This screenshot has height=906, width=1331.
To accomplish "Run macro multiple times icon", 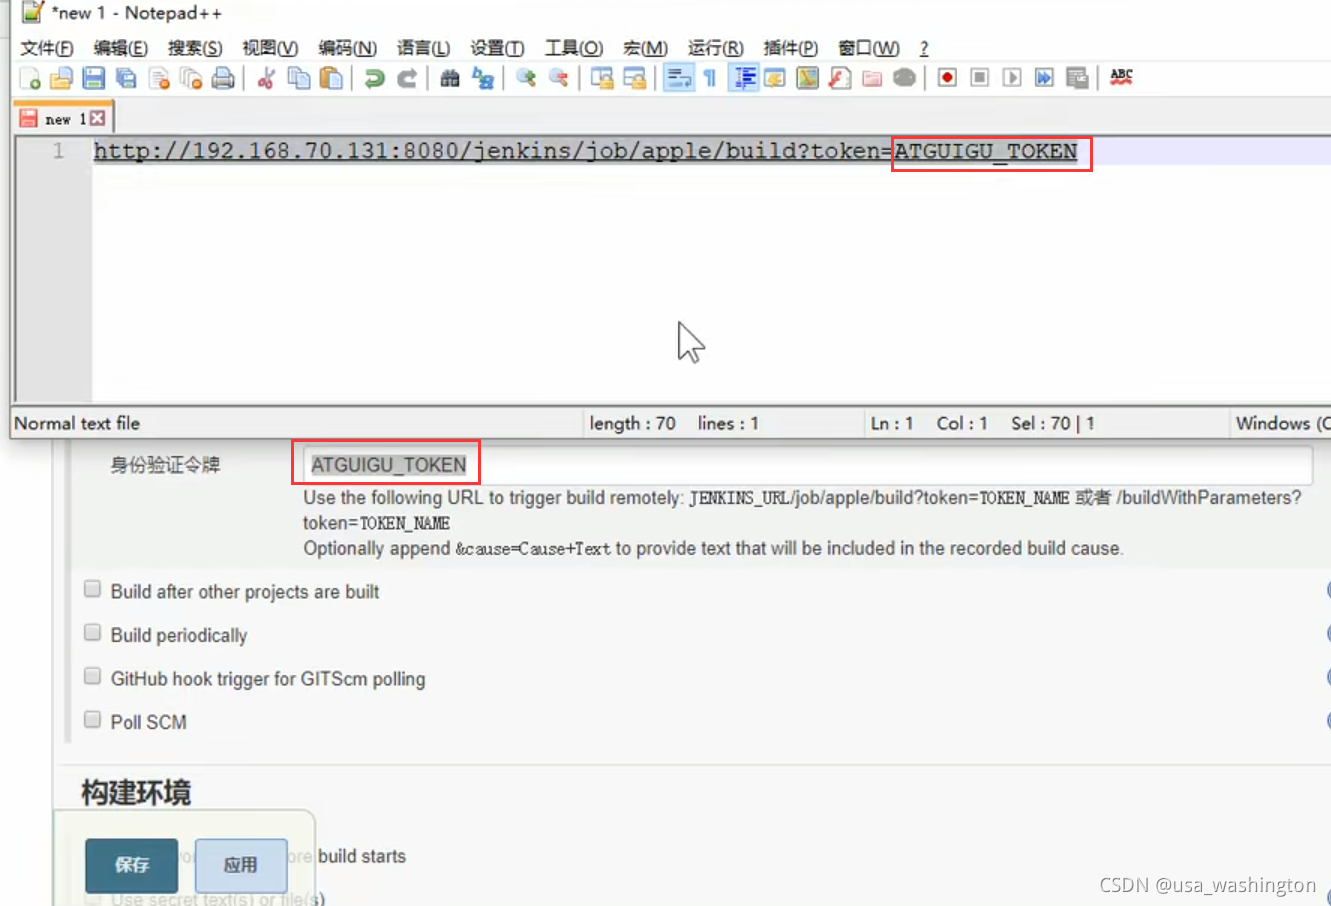I will [1044, 78].
